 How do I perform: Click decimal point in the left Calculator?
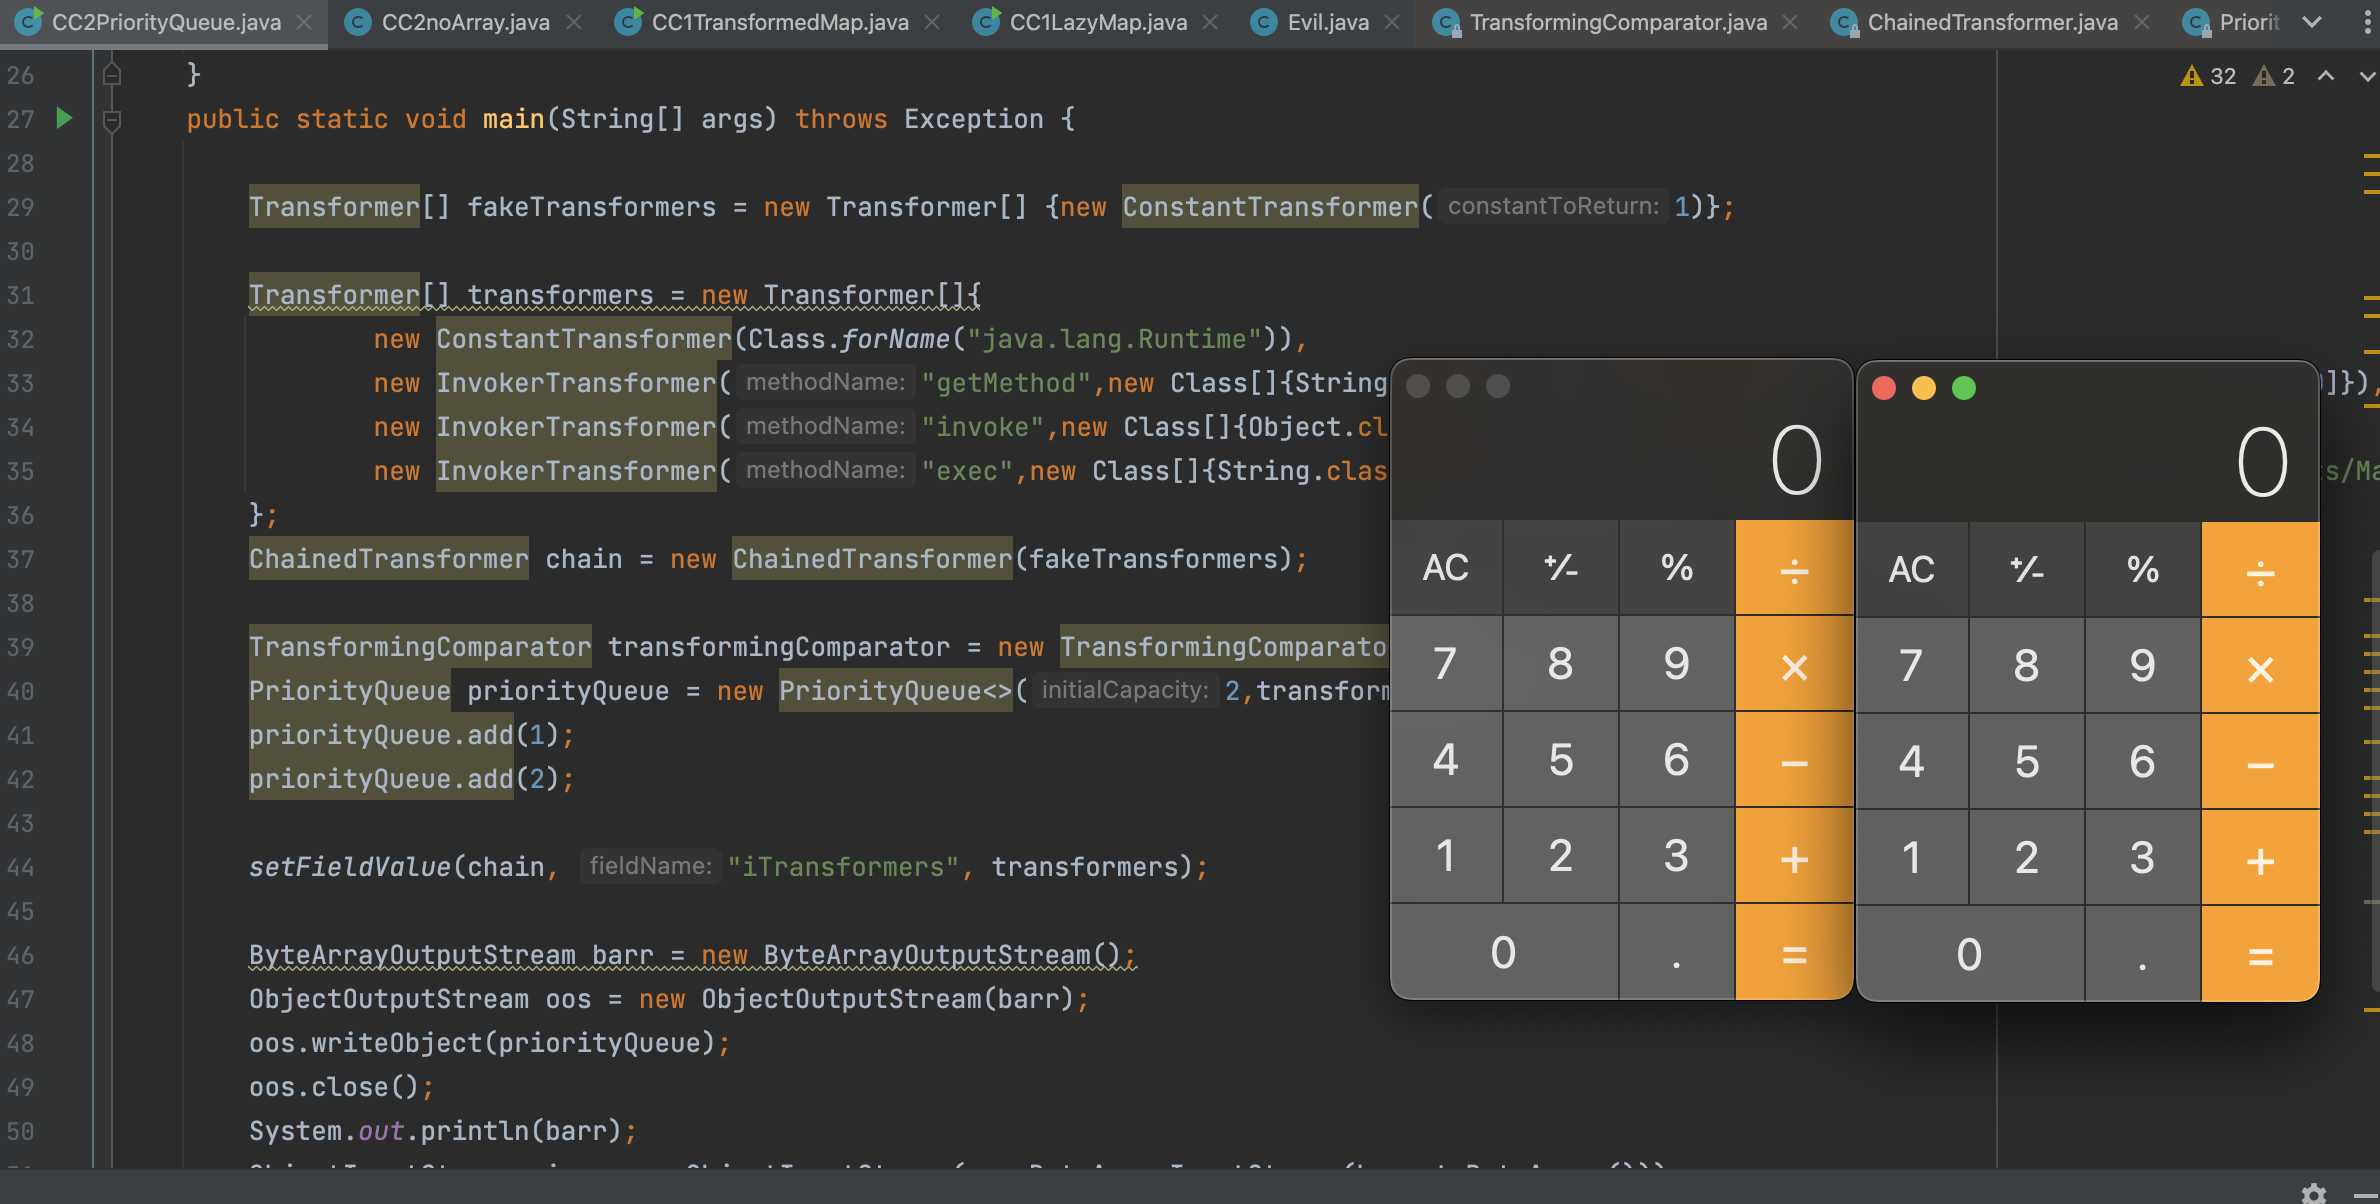point(1677,952)
